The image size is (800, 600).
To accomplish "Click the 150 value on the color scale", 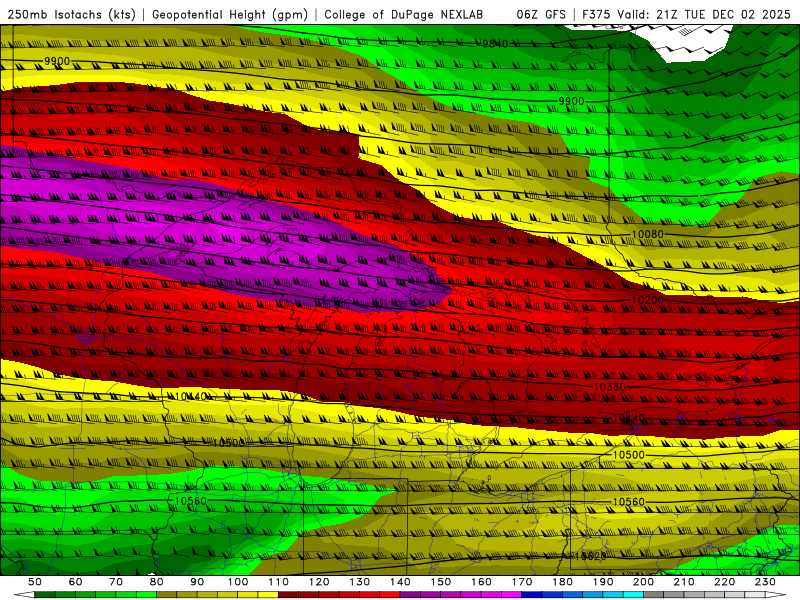I will [441, 582].
